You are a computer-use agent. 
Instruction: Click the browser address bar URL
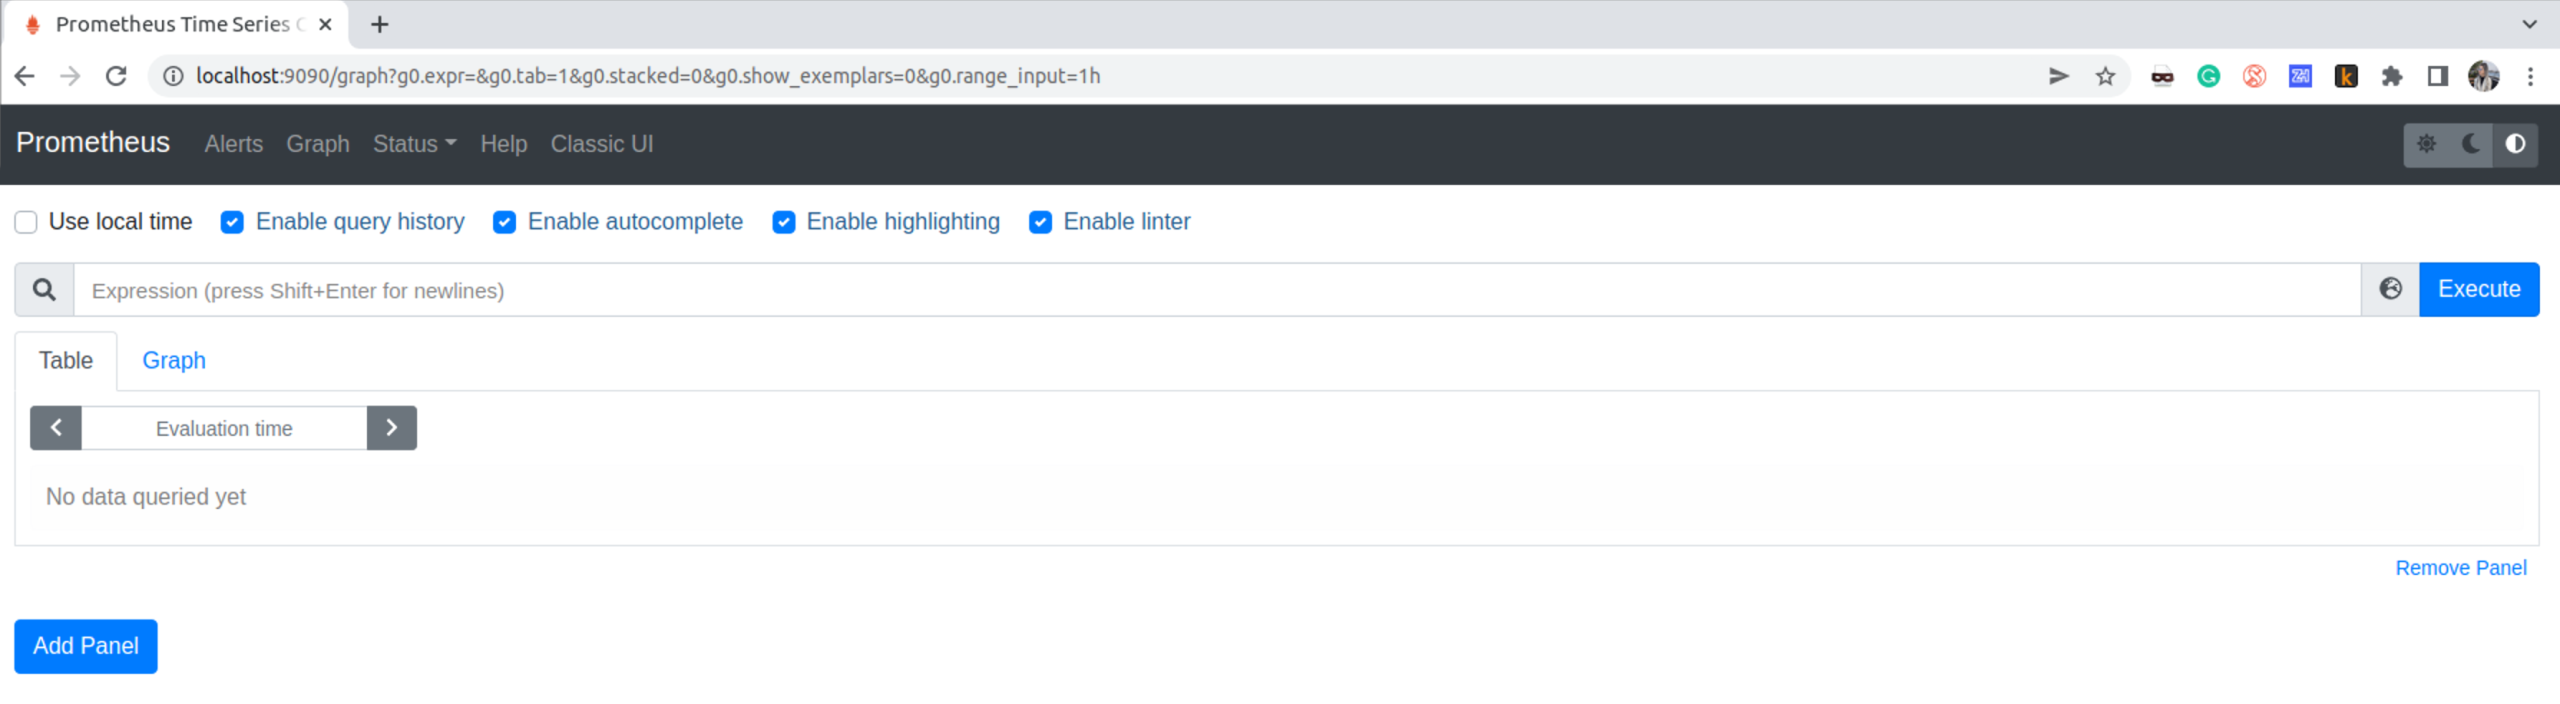point(648,76)
